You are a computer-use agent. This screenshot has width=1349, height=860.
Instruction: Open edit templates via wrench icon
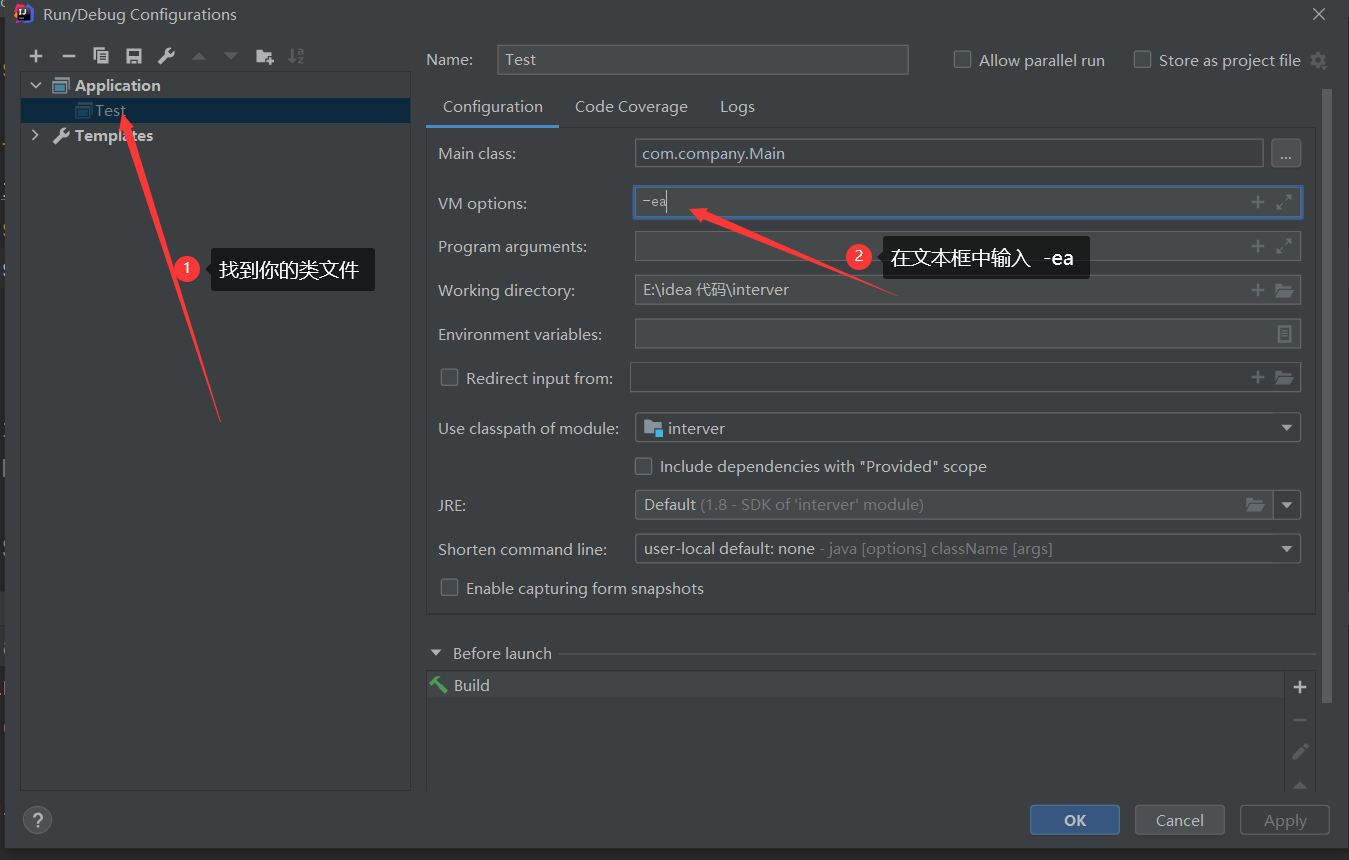click(x=166, y=56)
